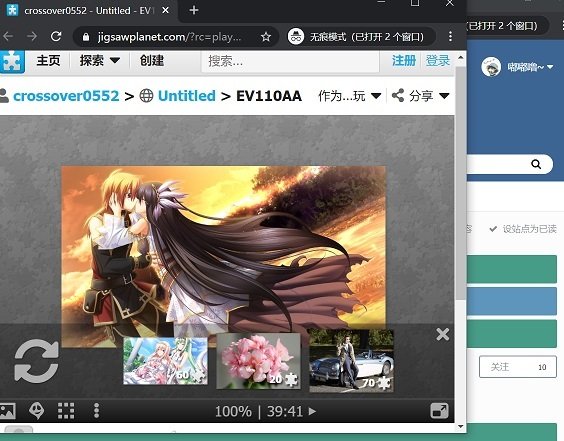Click the user avatar in background window
Viewport: 564px width, 441px height.
[491, 67]
